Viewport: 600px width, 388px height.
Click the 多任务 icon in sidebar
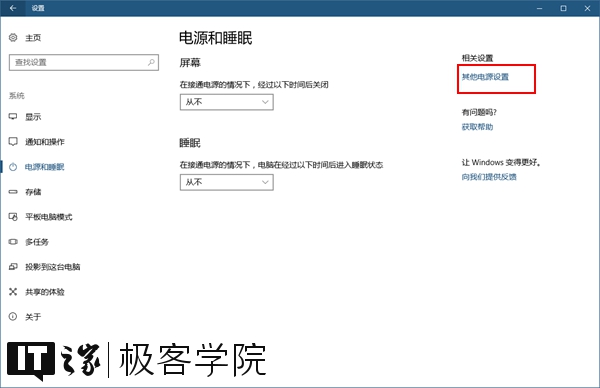click(13, 242)
